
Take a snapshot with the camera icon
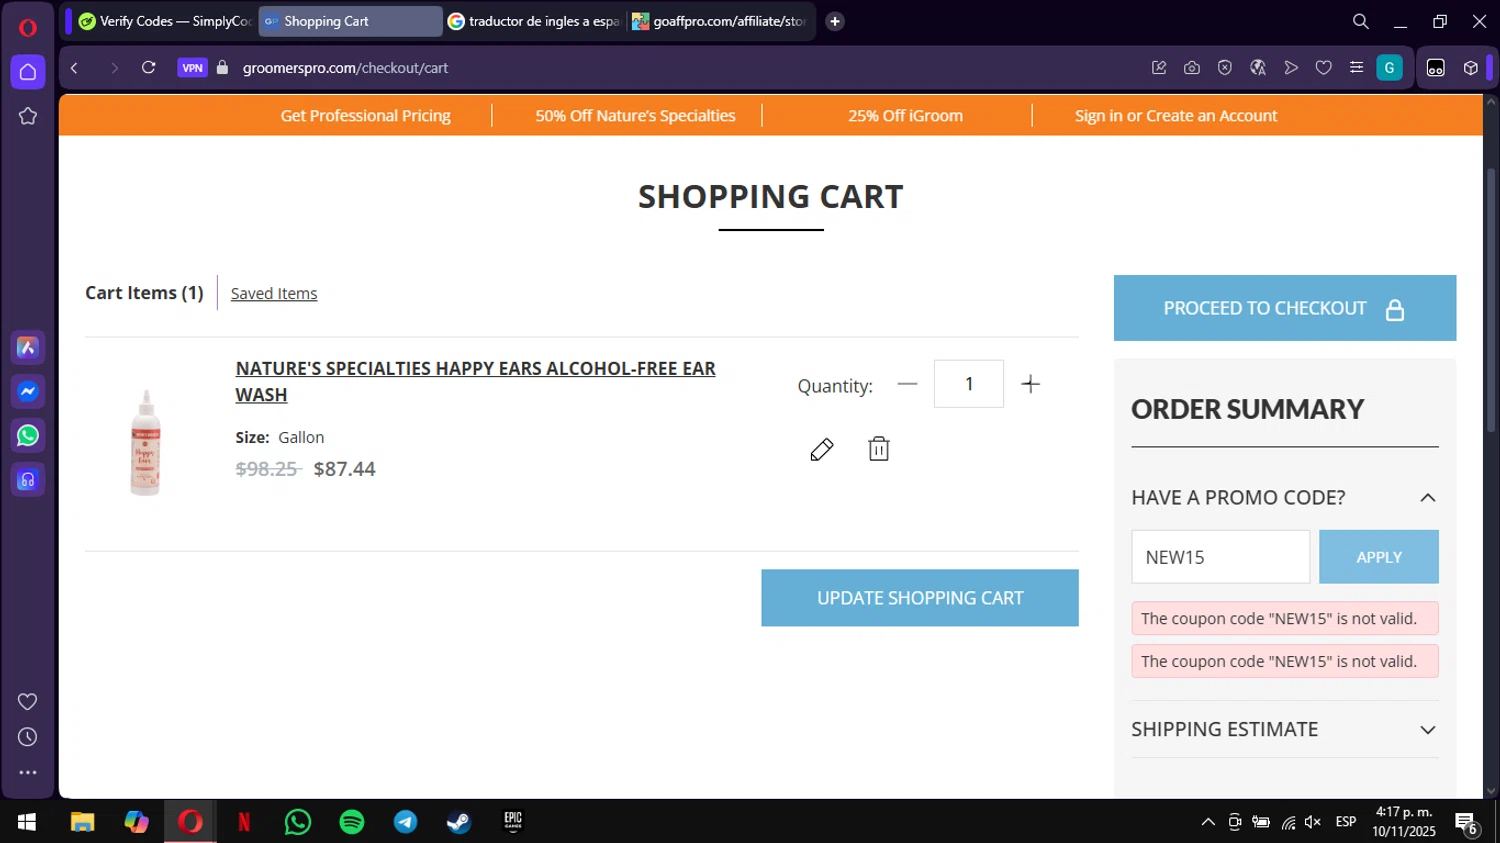pyautogui.click(x=1192, y=68)
